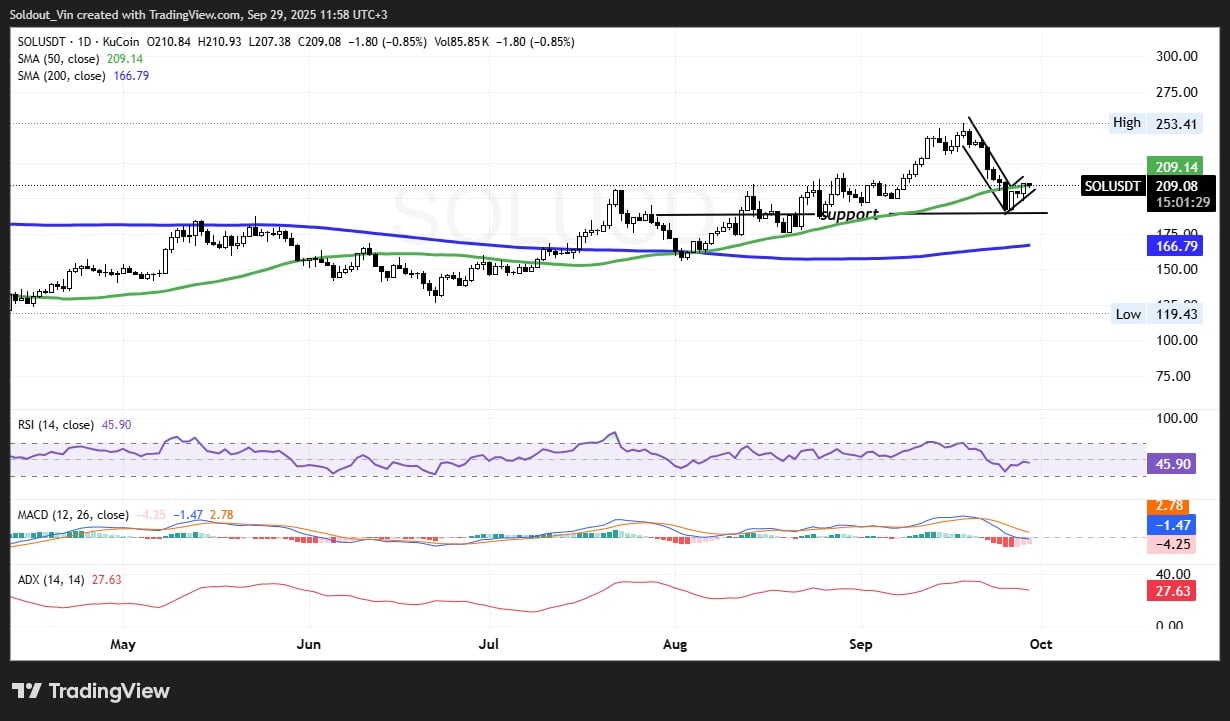Click the SMA (50, close) legend
The width and height of the screenshot is (1230, 721).
[x=60, y=59]
